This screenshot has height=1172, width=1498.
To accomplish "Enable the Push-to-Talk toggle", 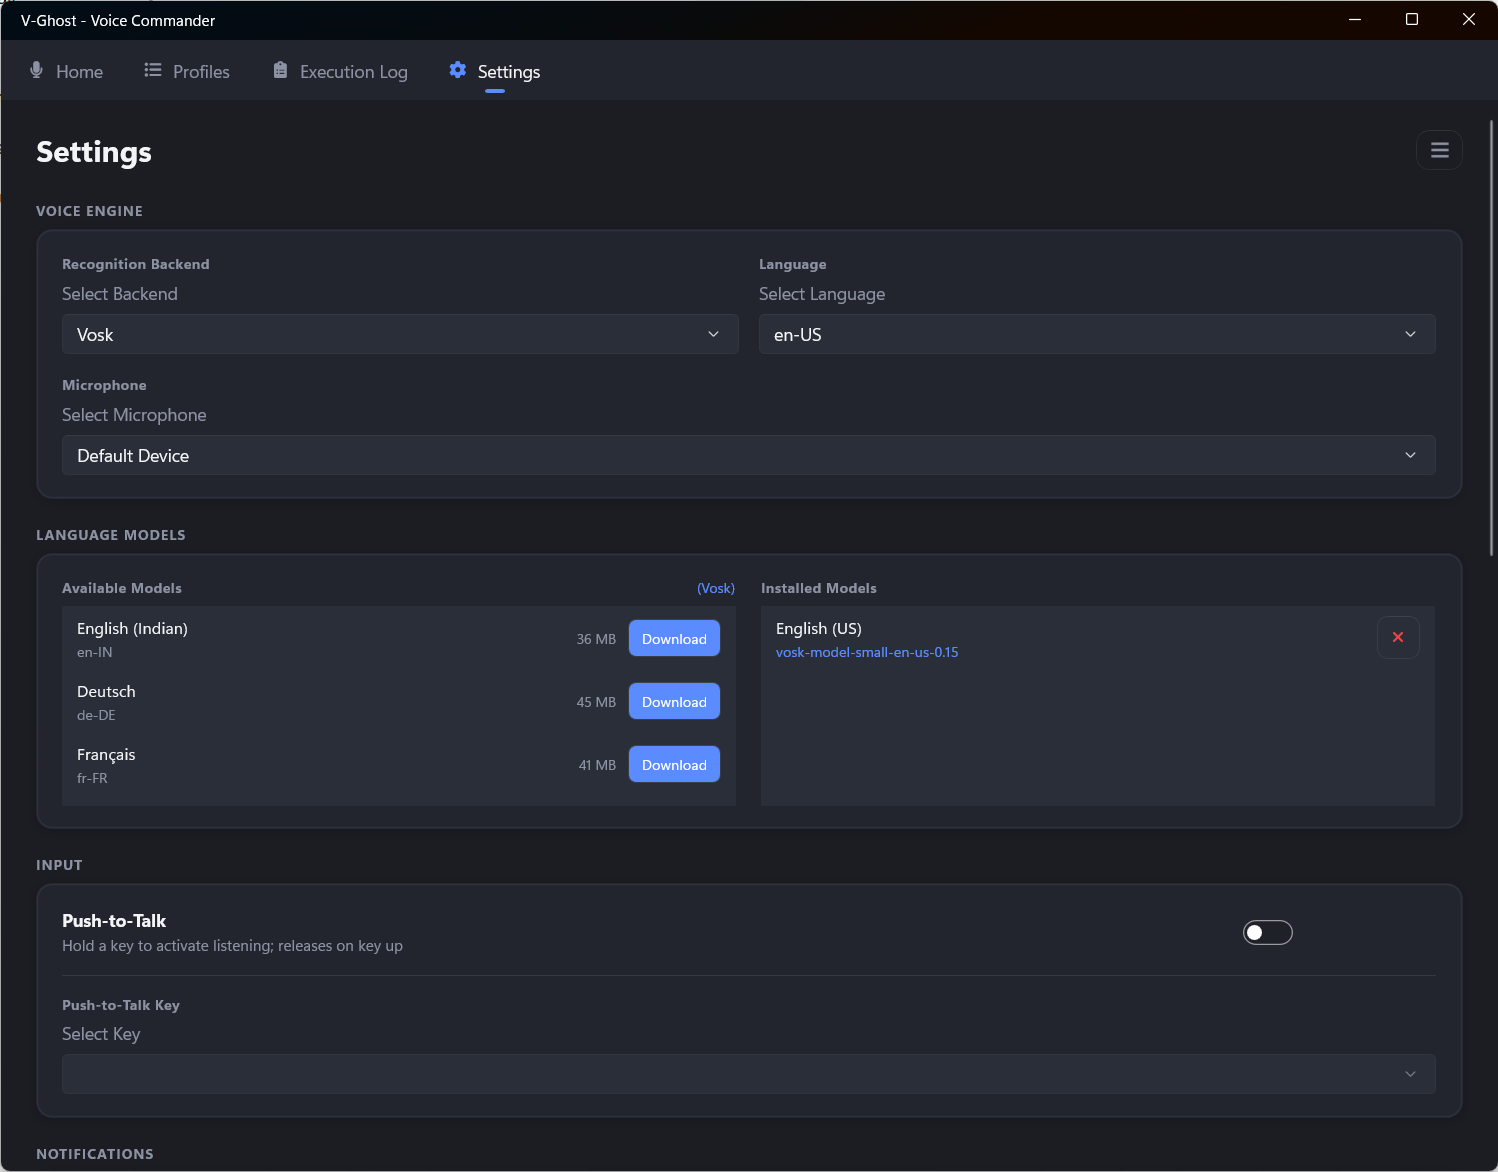I will [x=1267, y=933].
